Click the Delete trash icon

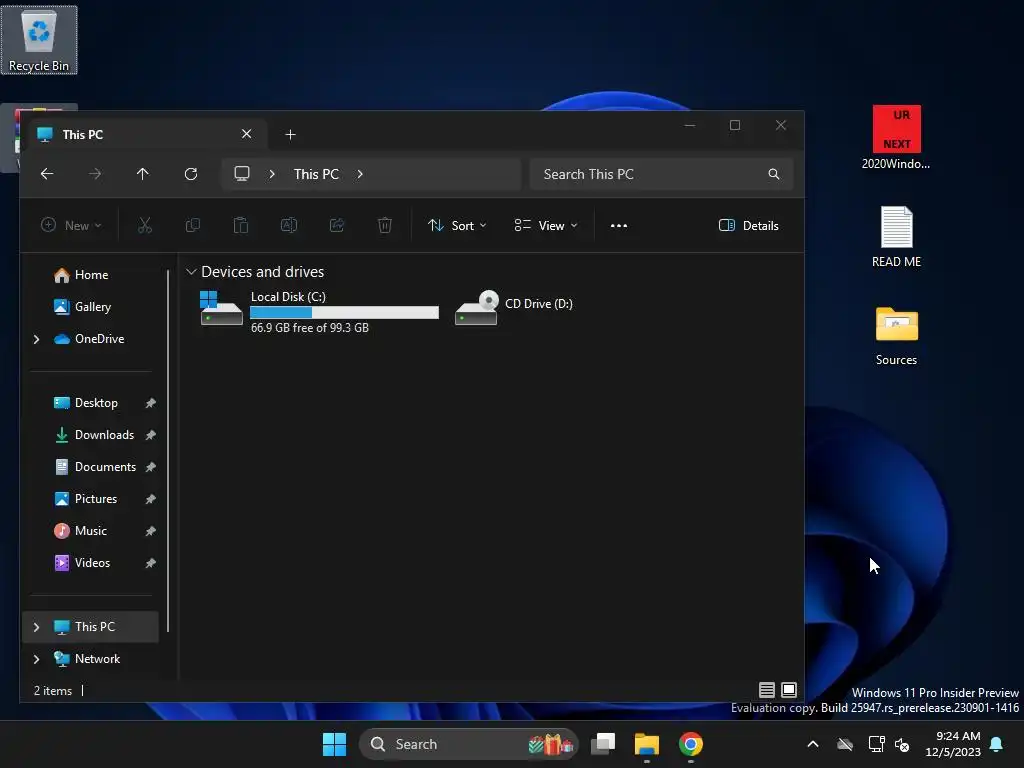385,225
